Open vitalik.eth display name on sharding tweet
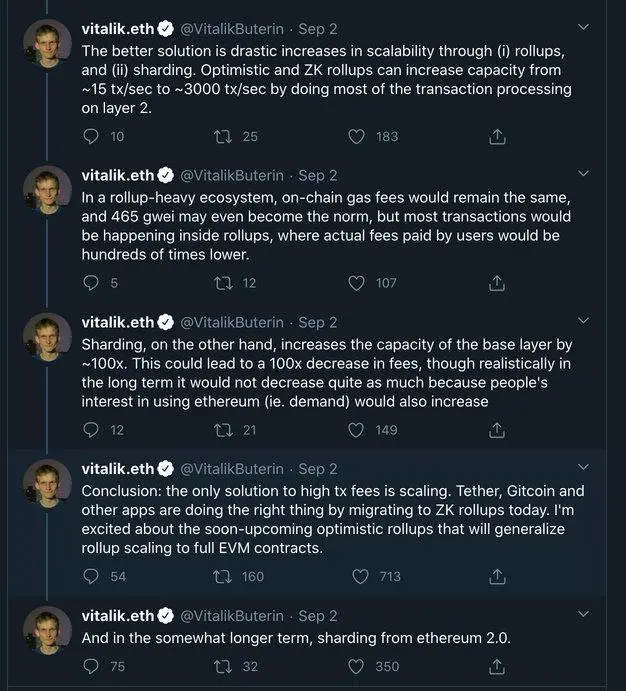This screenshot has height=691, width=626. click(118, 322)
